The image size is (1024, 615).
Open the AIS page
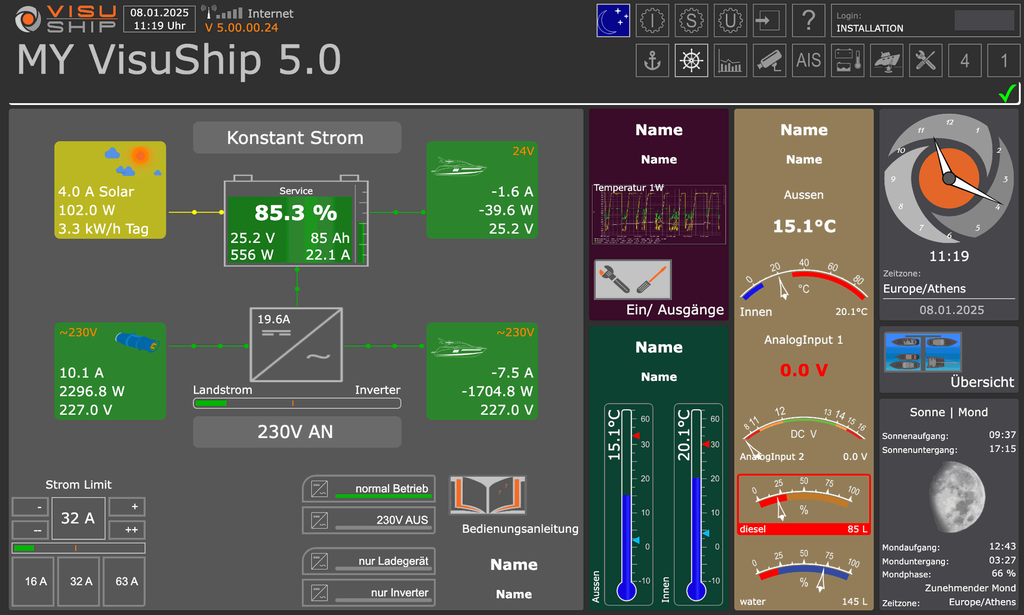coord(808,61)
